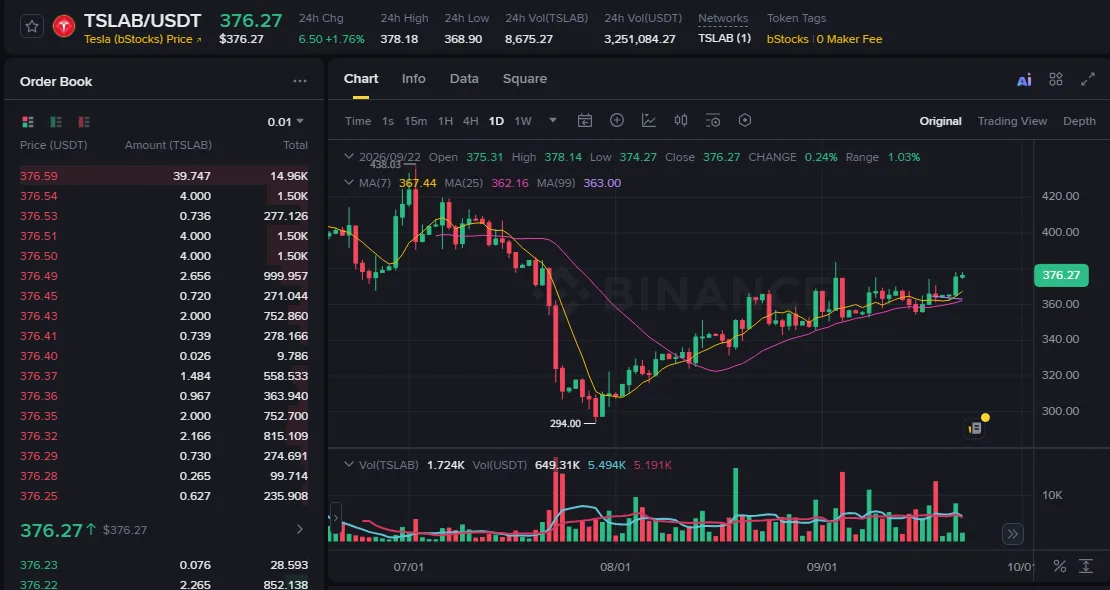Open price precision 0.01 dropdown
This screenshot has height=590, width=1110.
point(285,122)
